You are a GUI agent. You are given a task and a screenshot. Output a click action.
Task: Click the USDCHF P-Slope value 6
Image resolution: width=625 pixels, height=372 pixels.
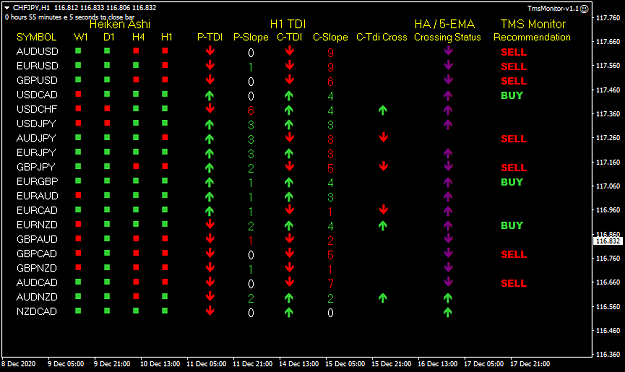251,110
